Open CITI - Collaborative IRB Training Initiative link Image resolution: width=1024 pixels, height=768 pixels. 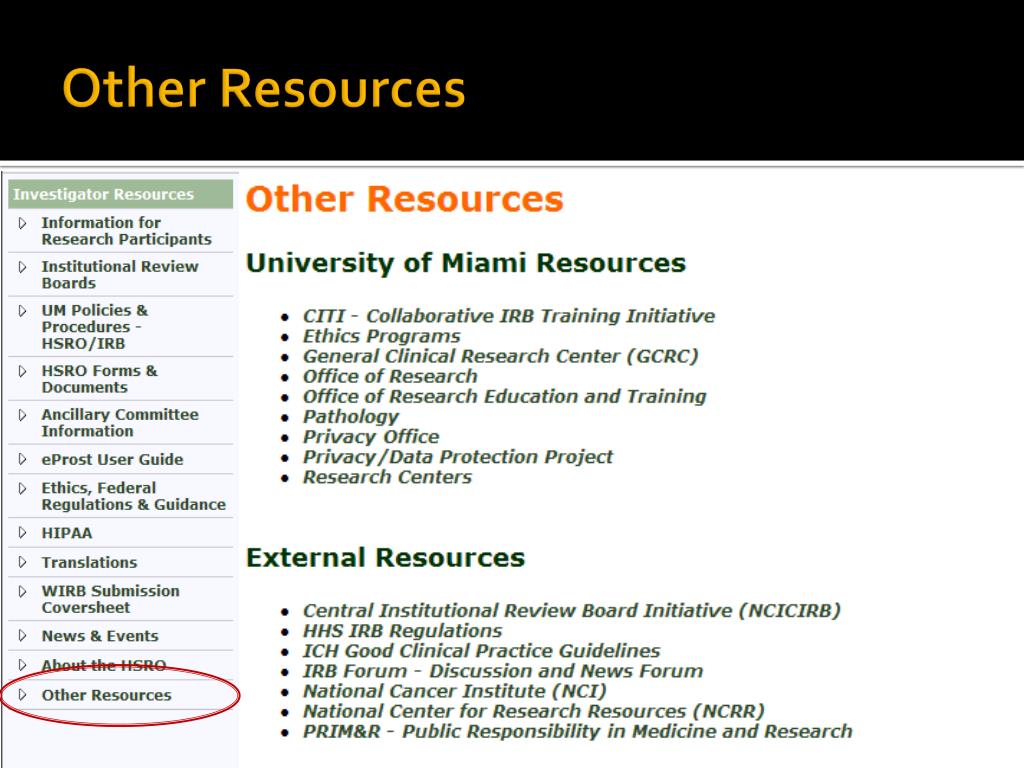coord(509,316)
